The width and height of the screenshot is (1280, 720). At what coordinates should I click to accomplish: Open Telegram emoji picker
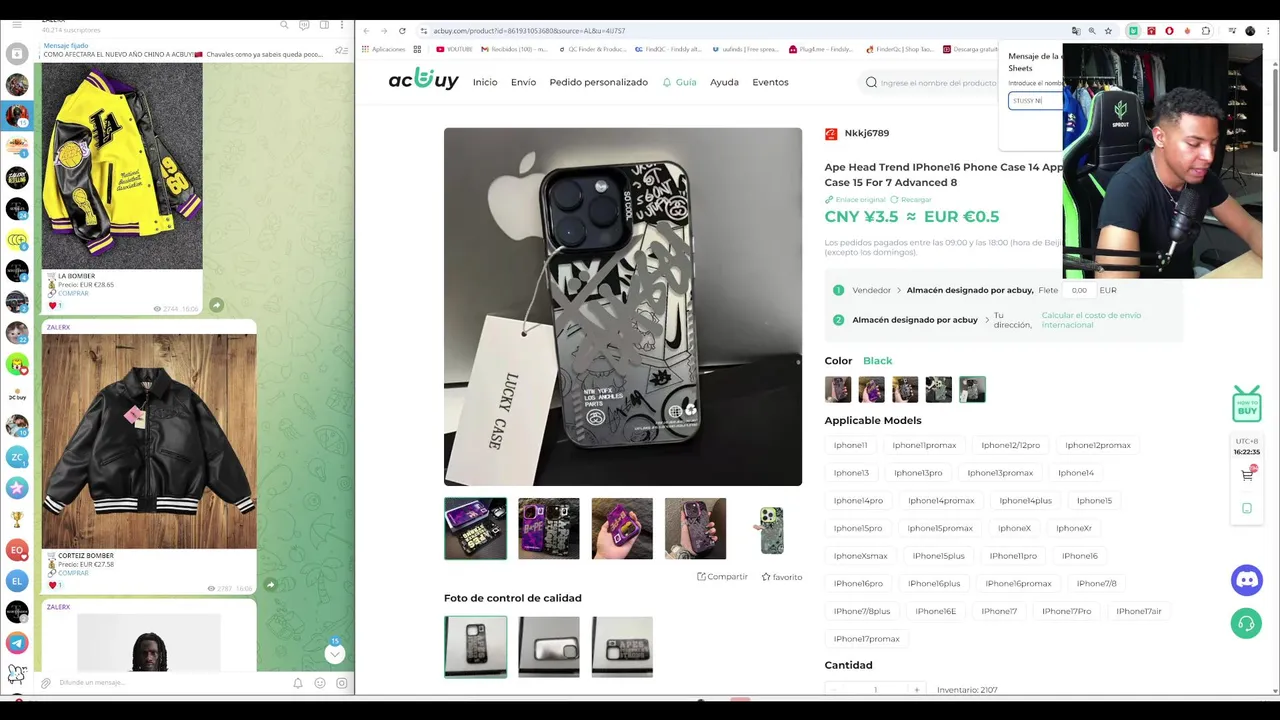click(320, 683)
